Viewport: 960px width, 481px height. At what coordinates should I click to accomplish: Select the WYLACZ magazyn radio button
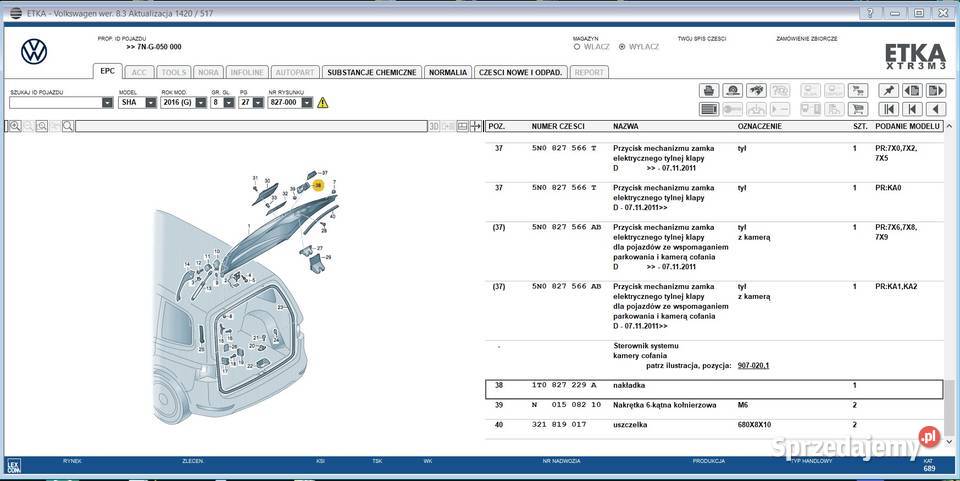[622, 46]
